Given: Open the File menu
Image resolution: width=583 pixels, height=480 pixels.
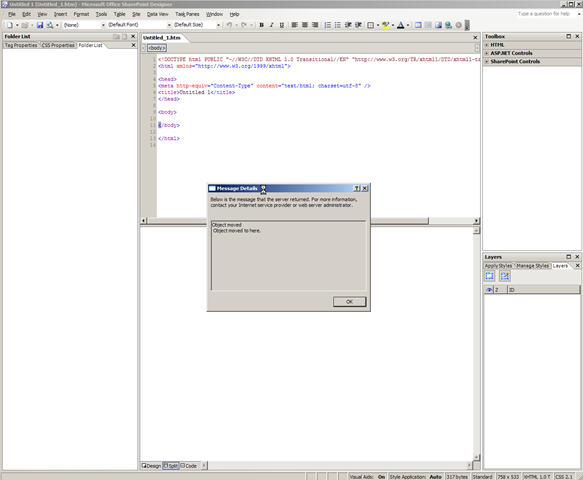Looking at the screenshot, I should coord(12,14).
